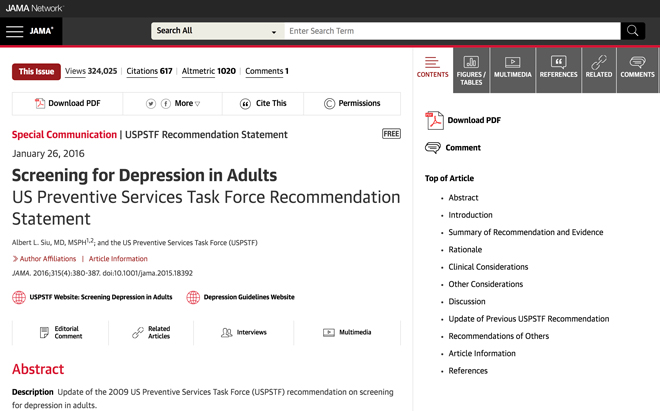Click sidebar Download PDF text
This screenshot has width=660, height=411.
(x=474, y=120)
